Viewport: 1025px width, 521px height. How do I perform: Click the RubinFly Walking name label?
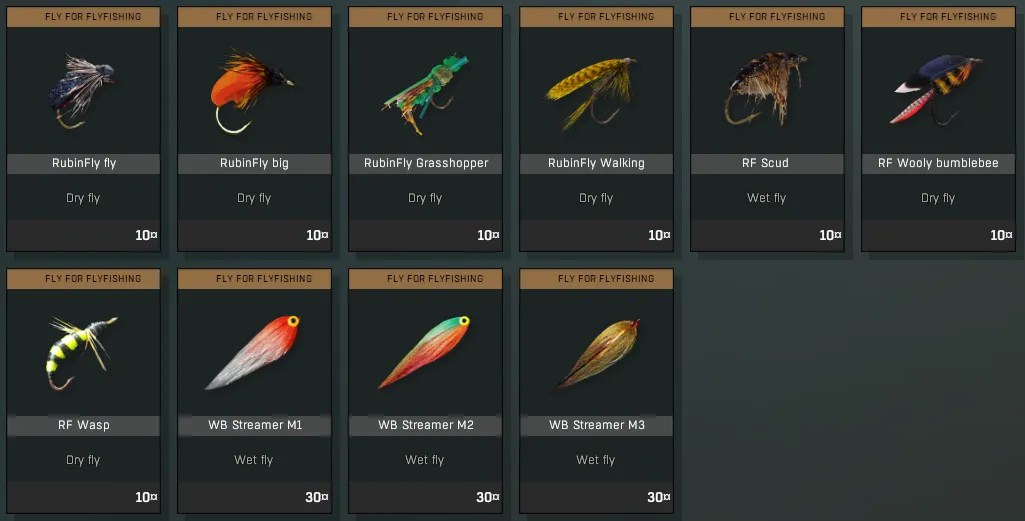pyautogui.click(x=596, y=163)
